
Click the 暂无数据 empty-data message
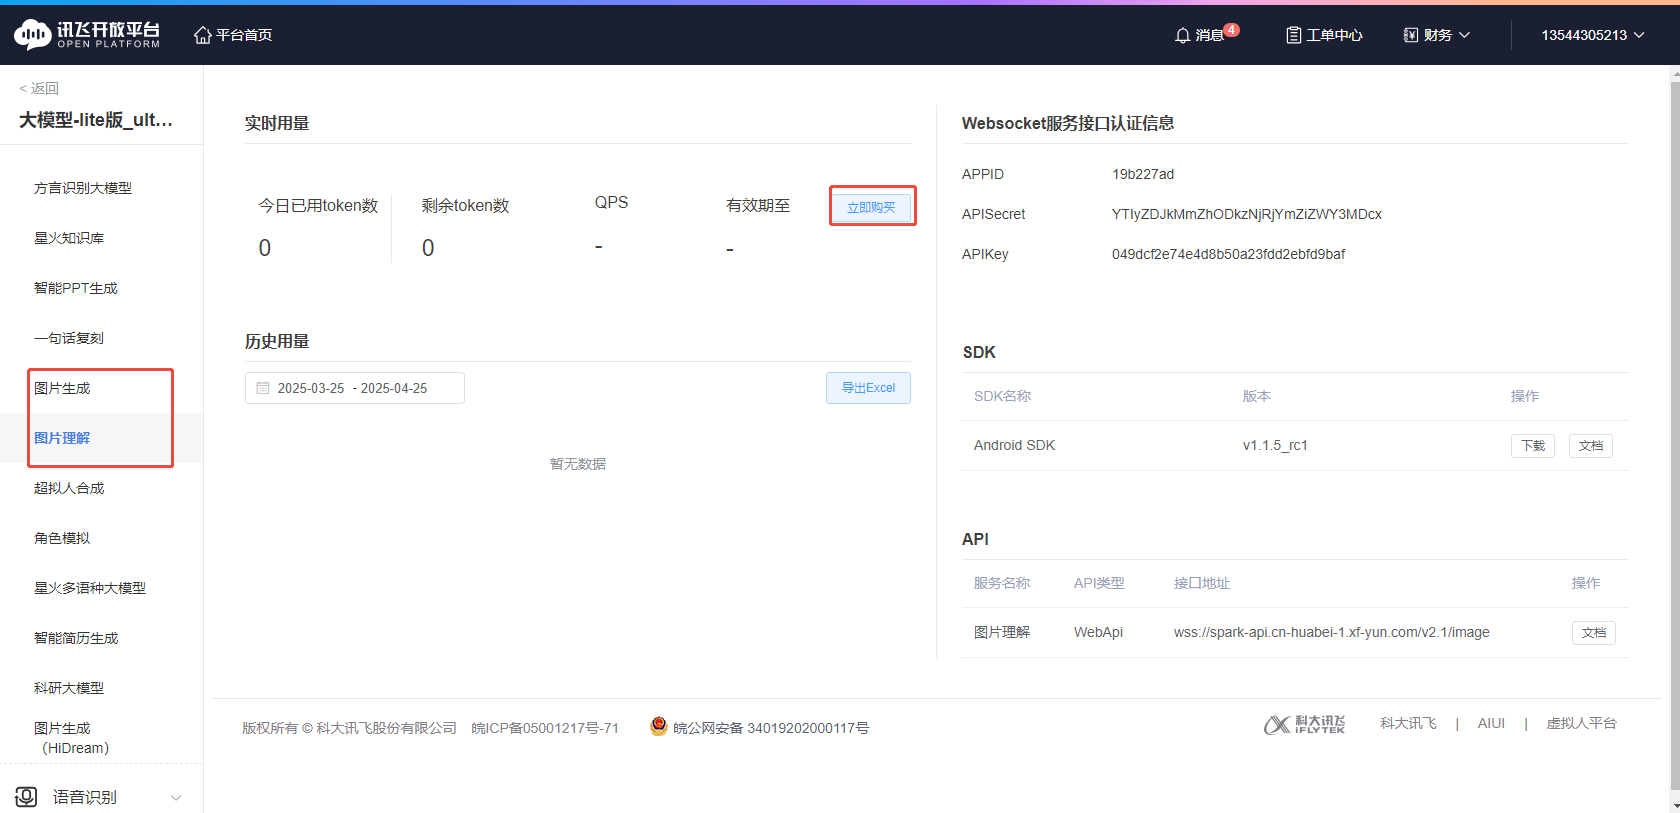click(578, 464)
